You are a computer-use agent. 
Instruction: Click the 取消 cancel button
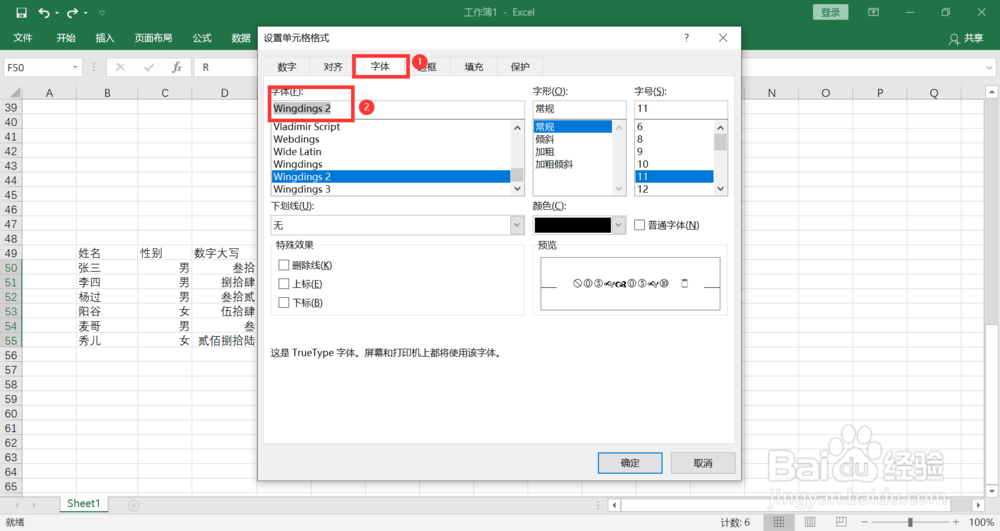pyautogui.click(x=703, y=463)
